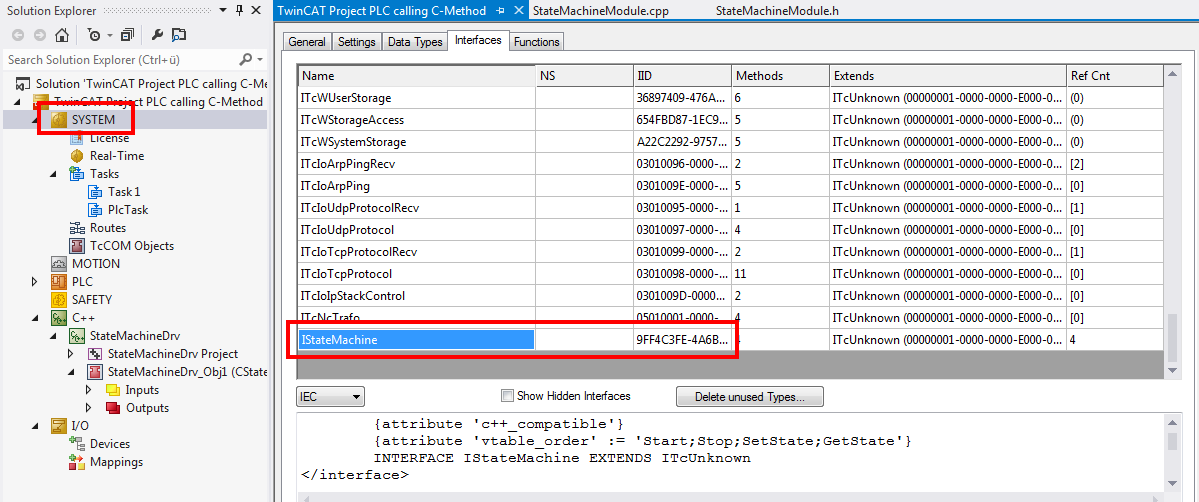Viewport: 1199px width, 502px height.
Task: Click the Preview Selected Items icon
Action: 178,35
